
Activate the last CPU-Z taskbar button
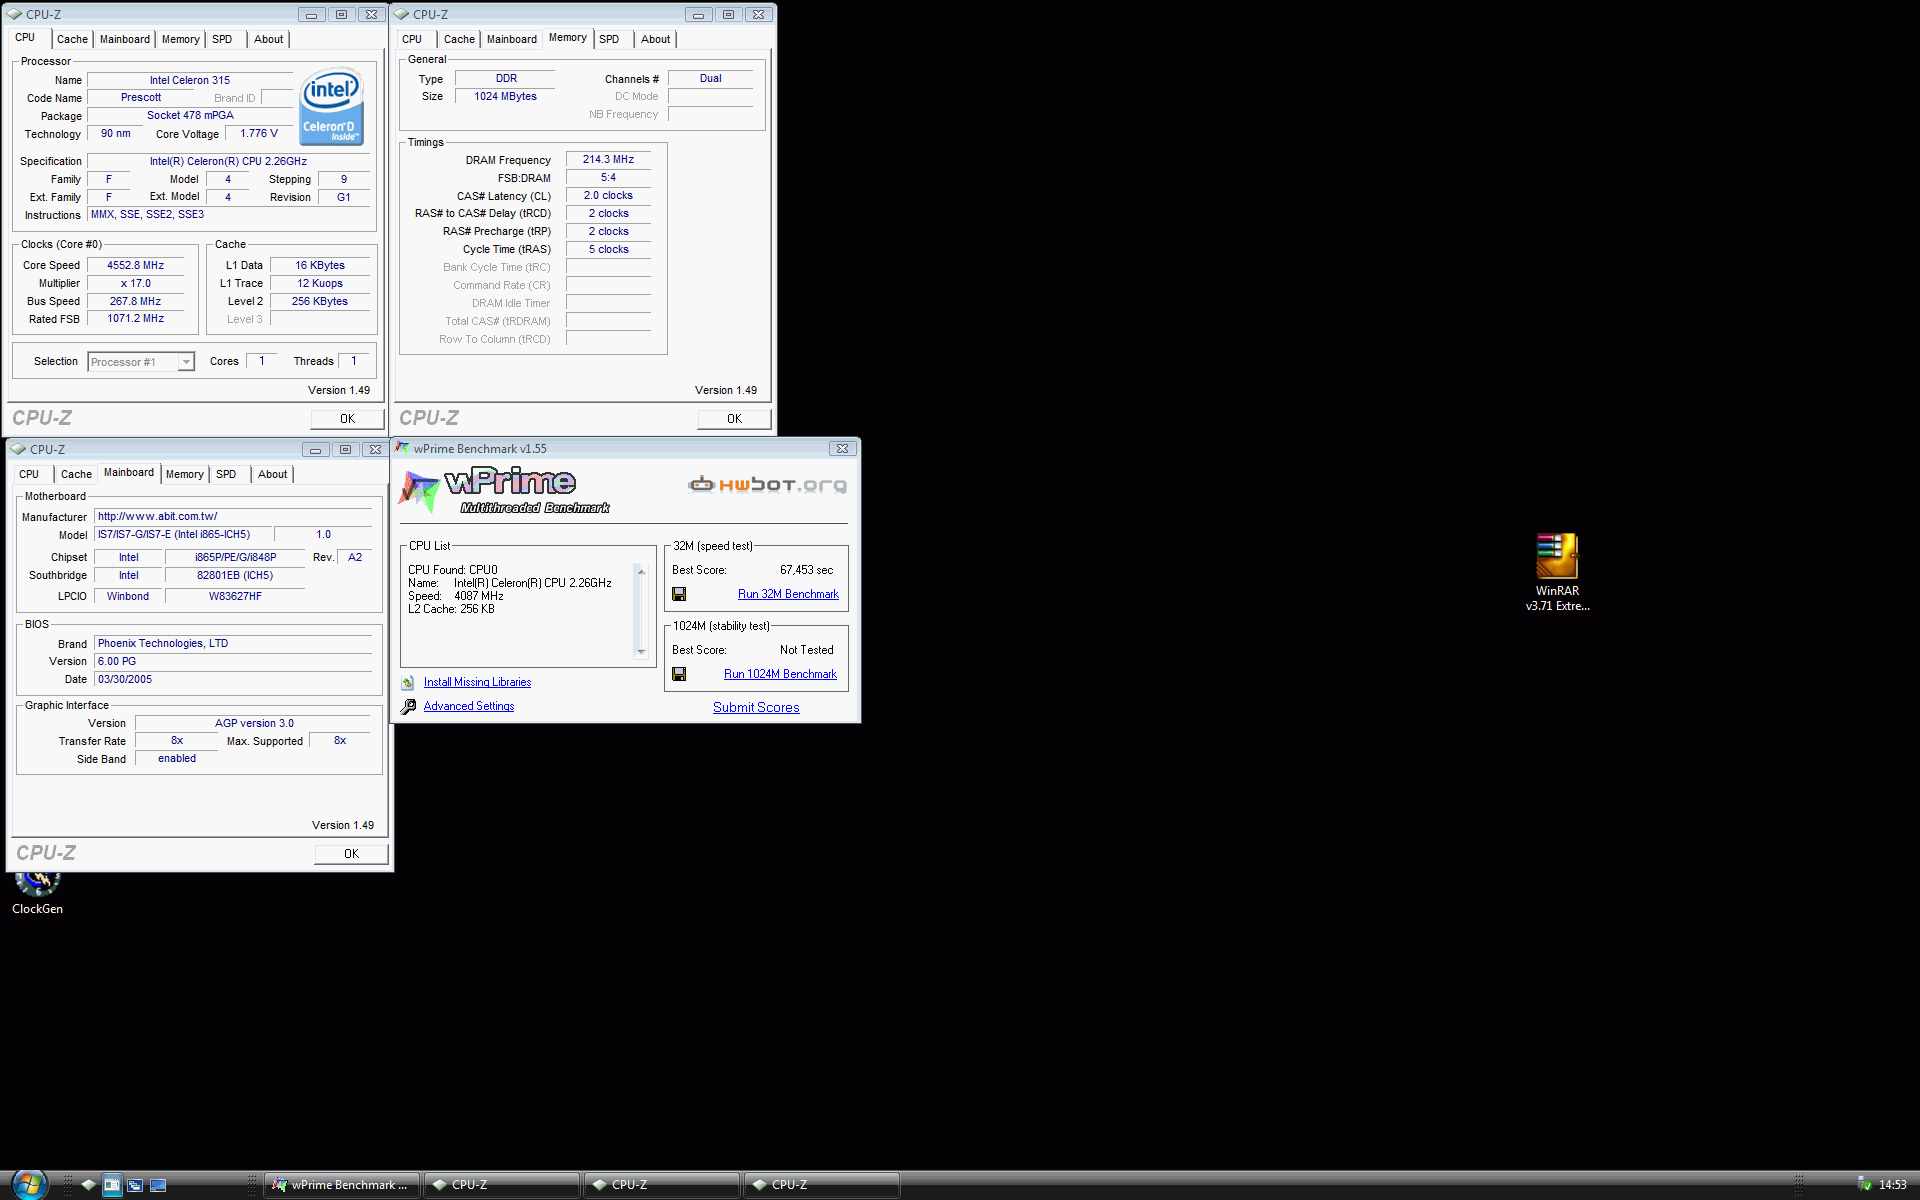822,1185
